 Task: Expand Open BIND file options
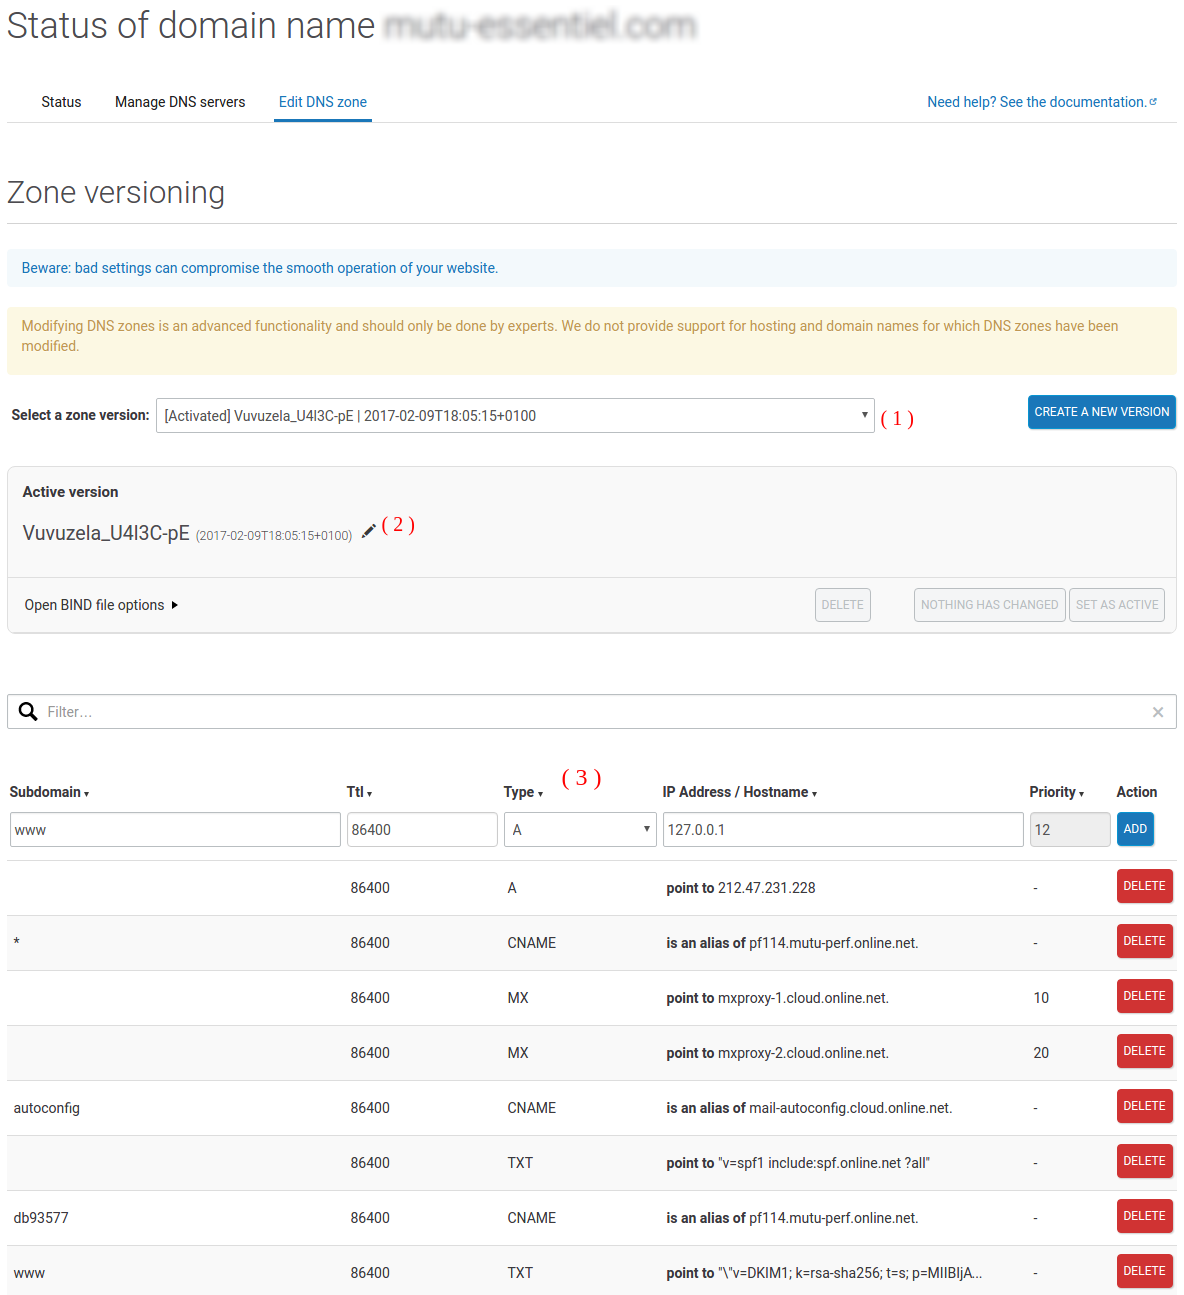(101, 605)
